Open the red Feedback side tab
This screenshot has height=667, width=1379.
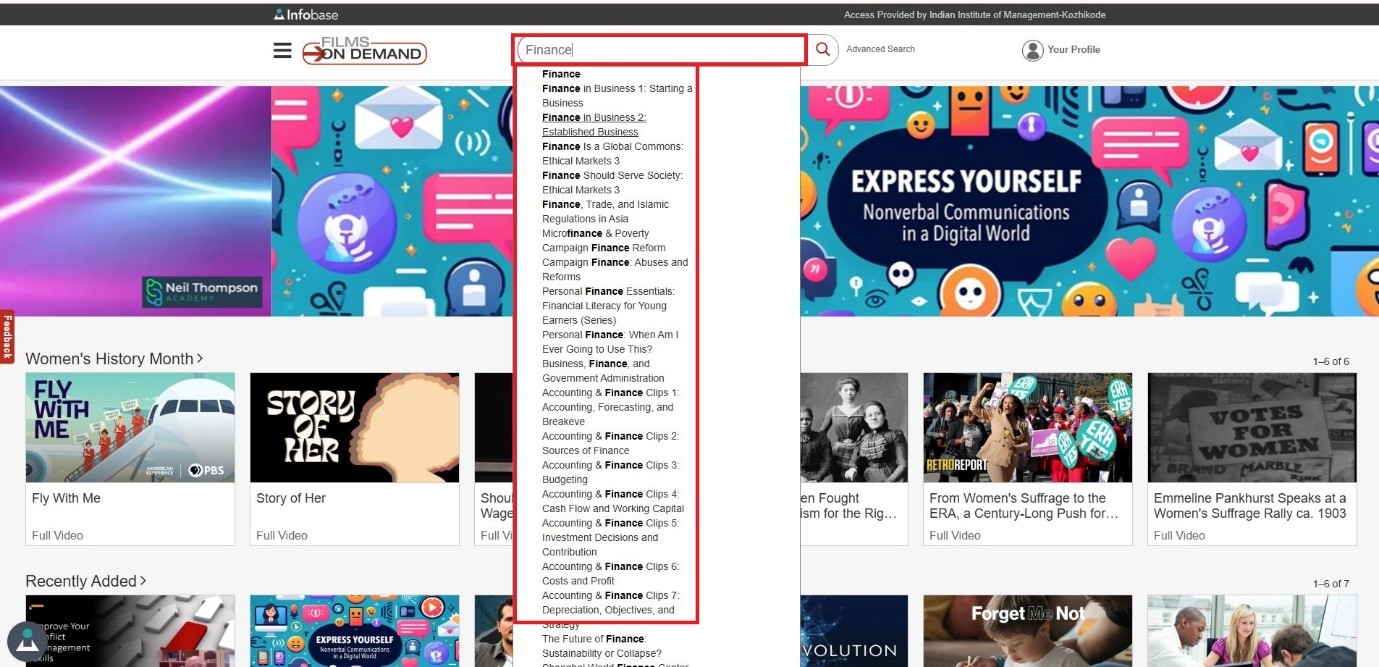click(x=7, y=337)
